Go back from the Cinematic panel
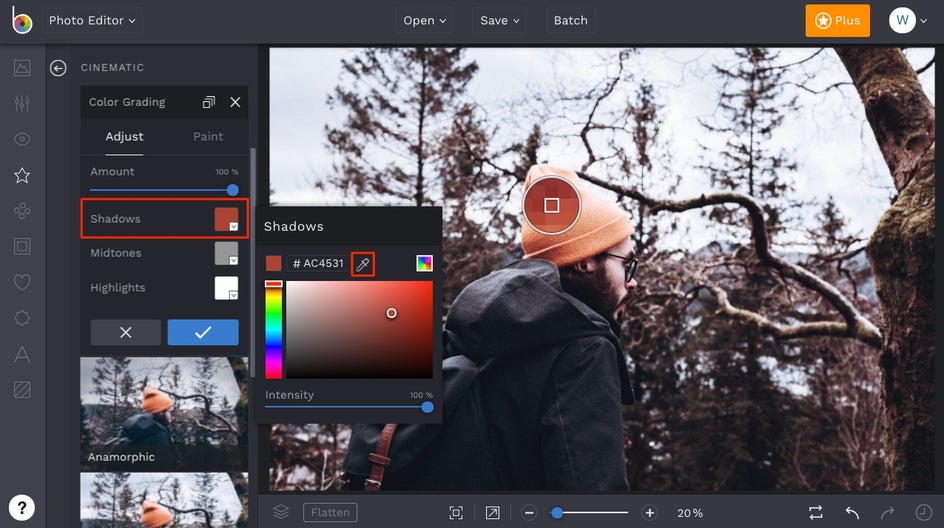Screen dimensions: 944x528 click(58, 68)
